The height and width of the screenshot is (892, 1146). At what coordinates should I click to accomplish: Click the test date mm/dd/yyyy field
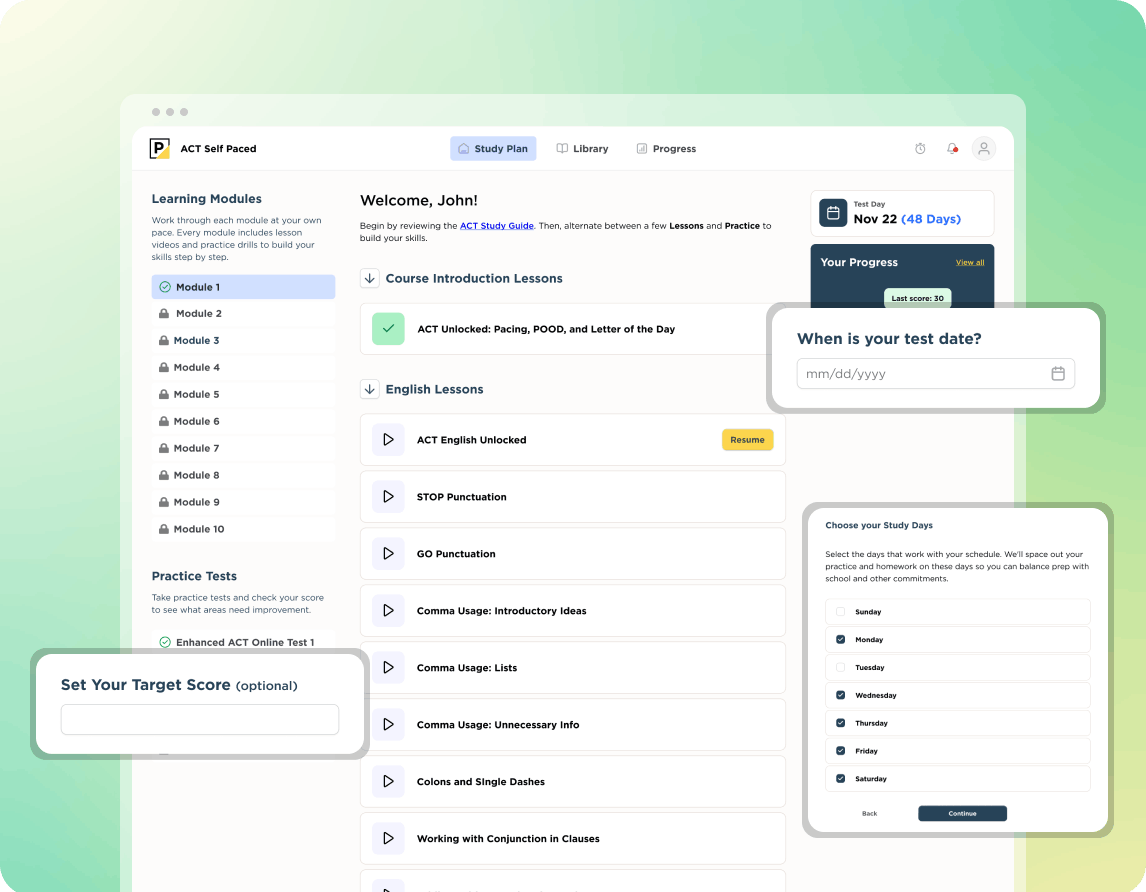point(936,374)
